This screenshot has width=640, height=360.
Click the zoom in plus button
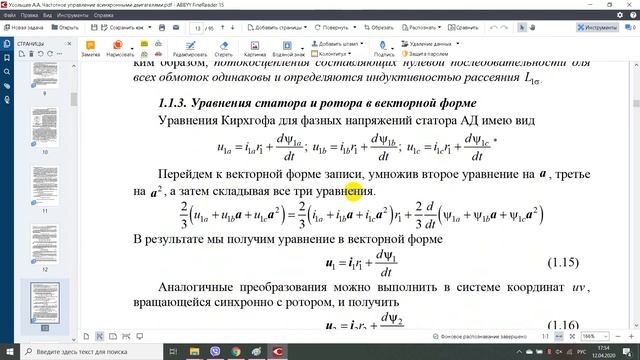point(631,336)
